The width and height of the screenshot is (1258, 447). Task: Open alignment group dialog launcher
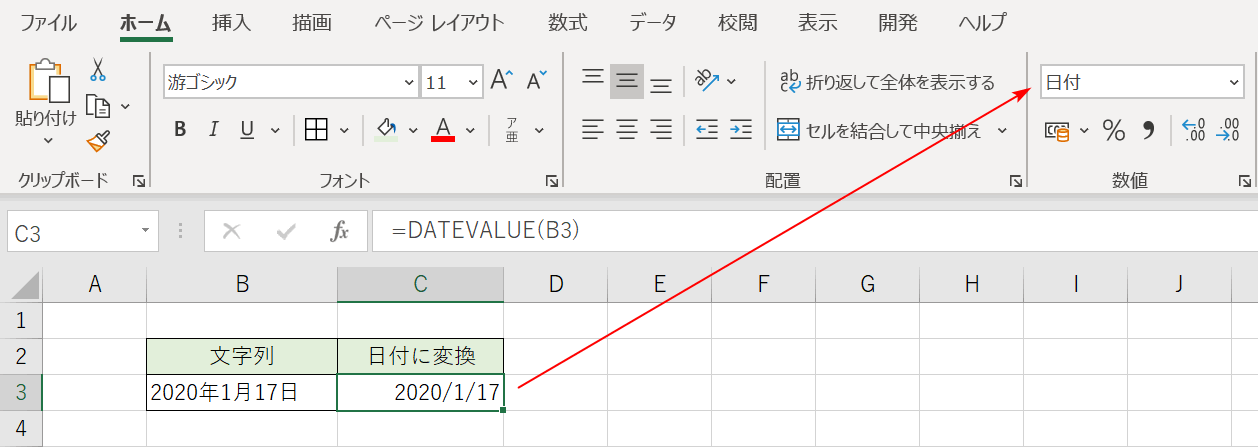(1016, 181)
